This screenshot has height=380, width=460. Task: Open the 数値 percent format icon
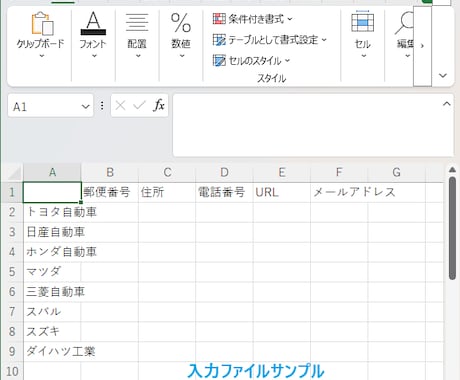pos(181,23)
